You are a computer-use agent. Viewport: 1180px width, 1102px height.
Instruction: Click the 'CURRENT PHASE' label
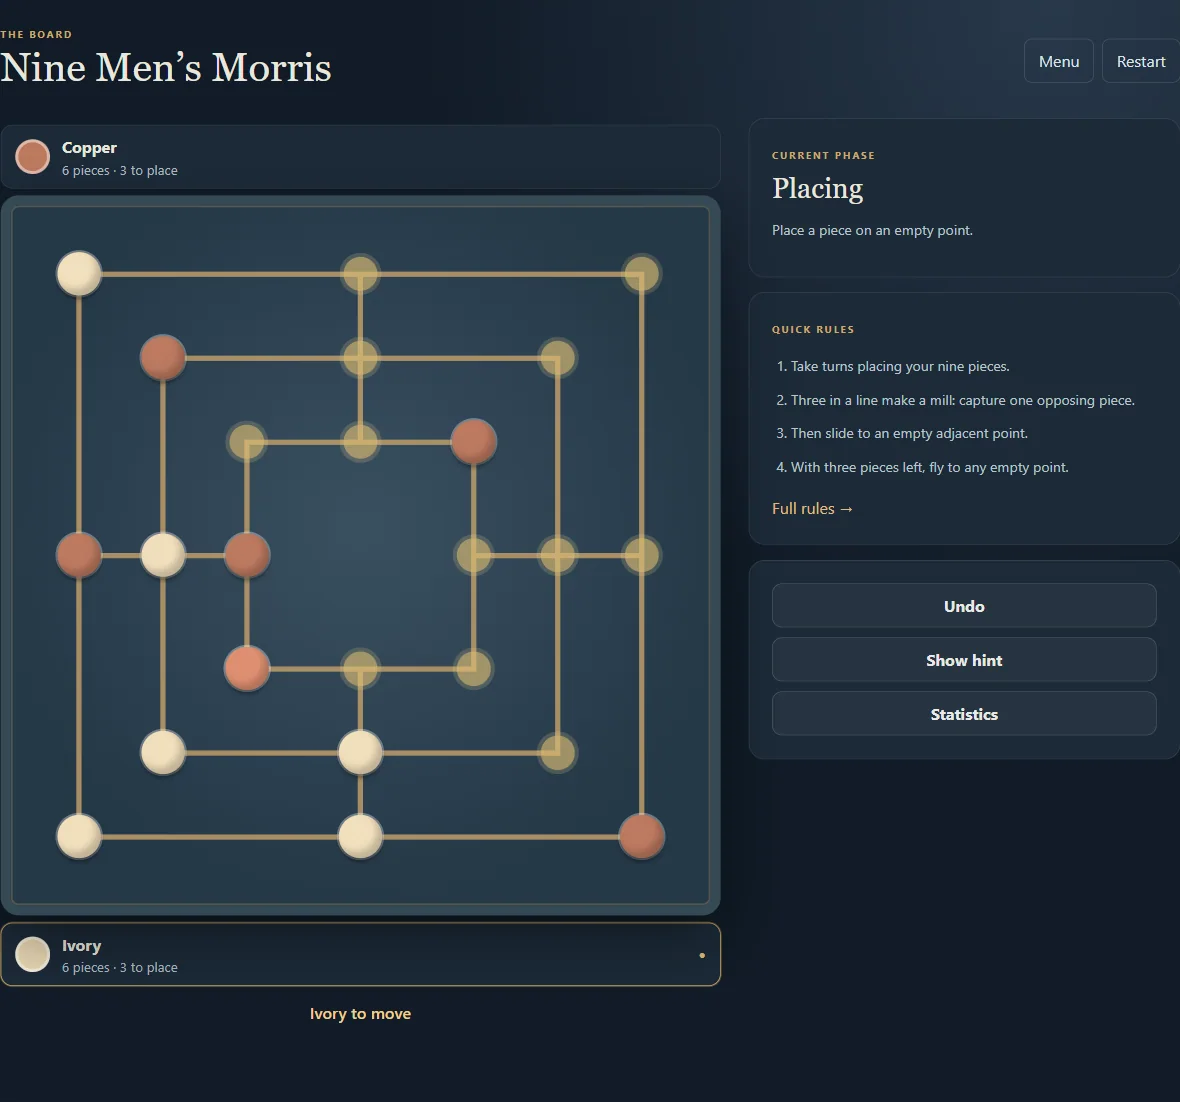823,155
